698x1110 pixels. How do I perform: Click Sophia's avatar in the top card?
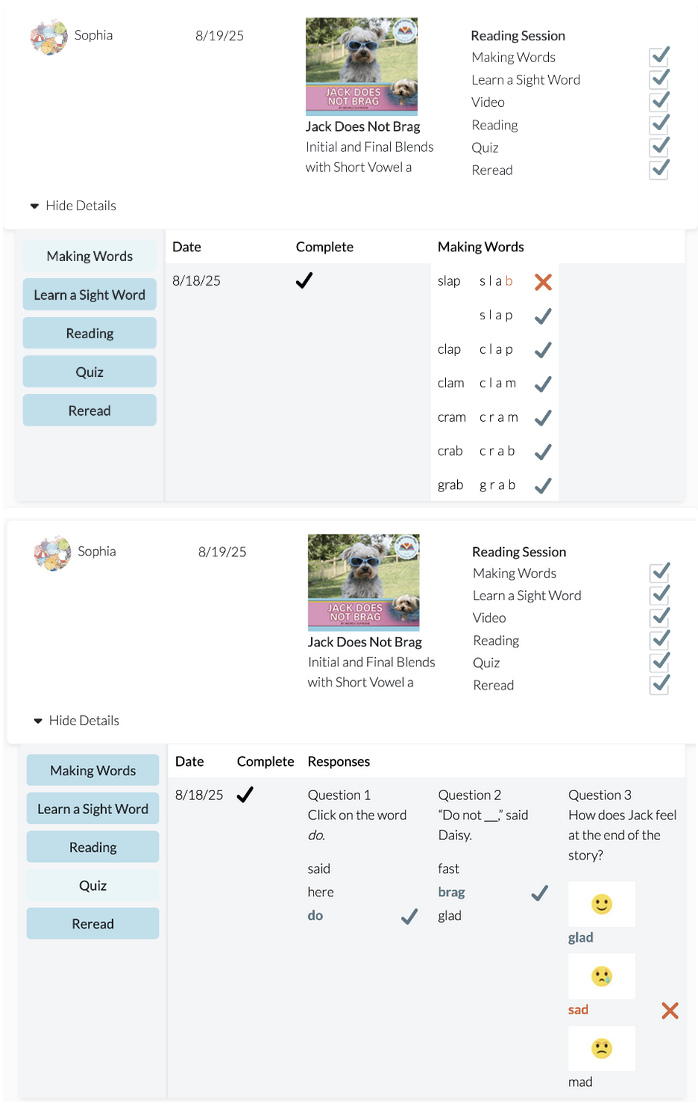[49, 36]
